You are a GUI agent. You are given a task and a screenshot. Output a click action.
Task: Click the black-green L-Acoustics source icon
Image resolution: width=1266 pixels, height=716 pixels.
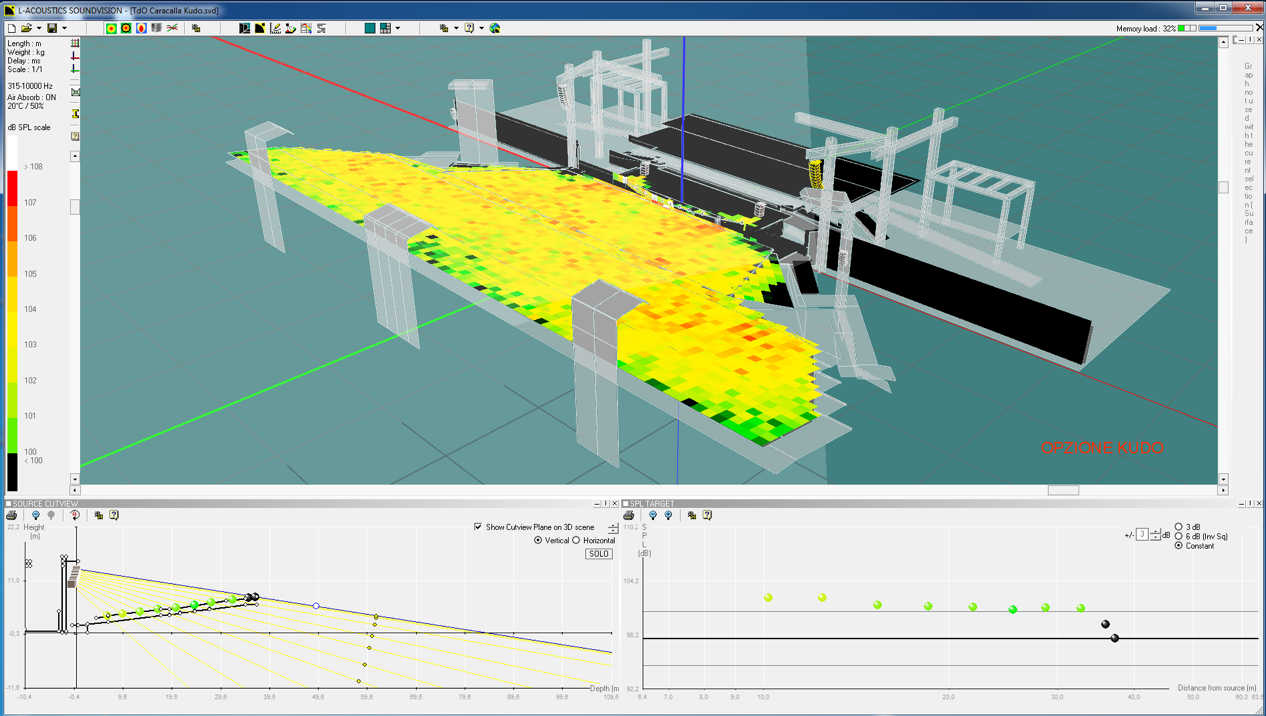tap(245, 28)
